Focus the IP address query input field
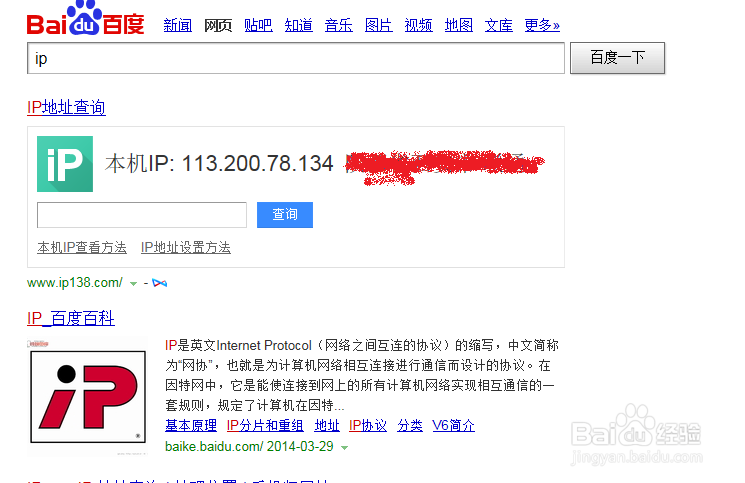The width and height of the screenshot is (745, 483). pyautogui.click(x=142, y=215)
